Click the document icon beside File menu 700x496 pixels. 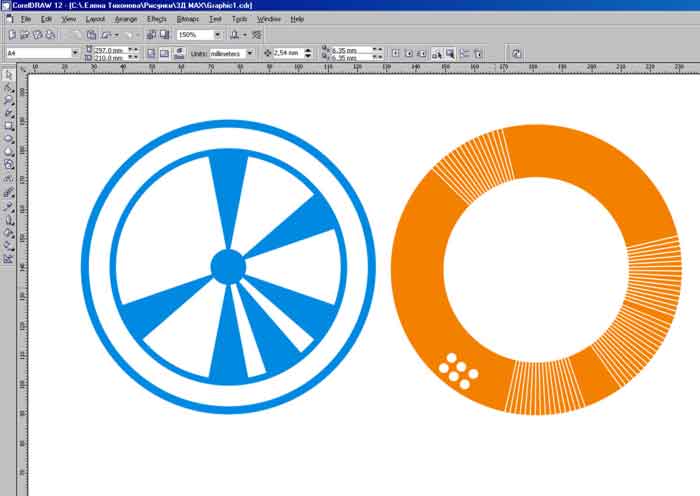click(9, 19)
